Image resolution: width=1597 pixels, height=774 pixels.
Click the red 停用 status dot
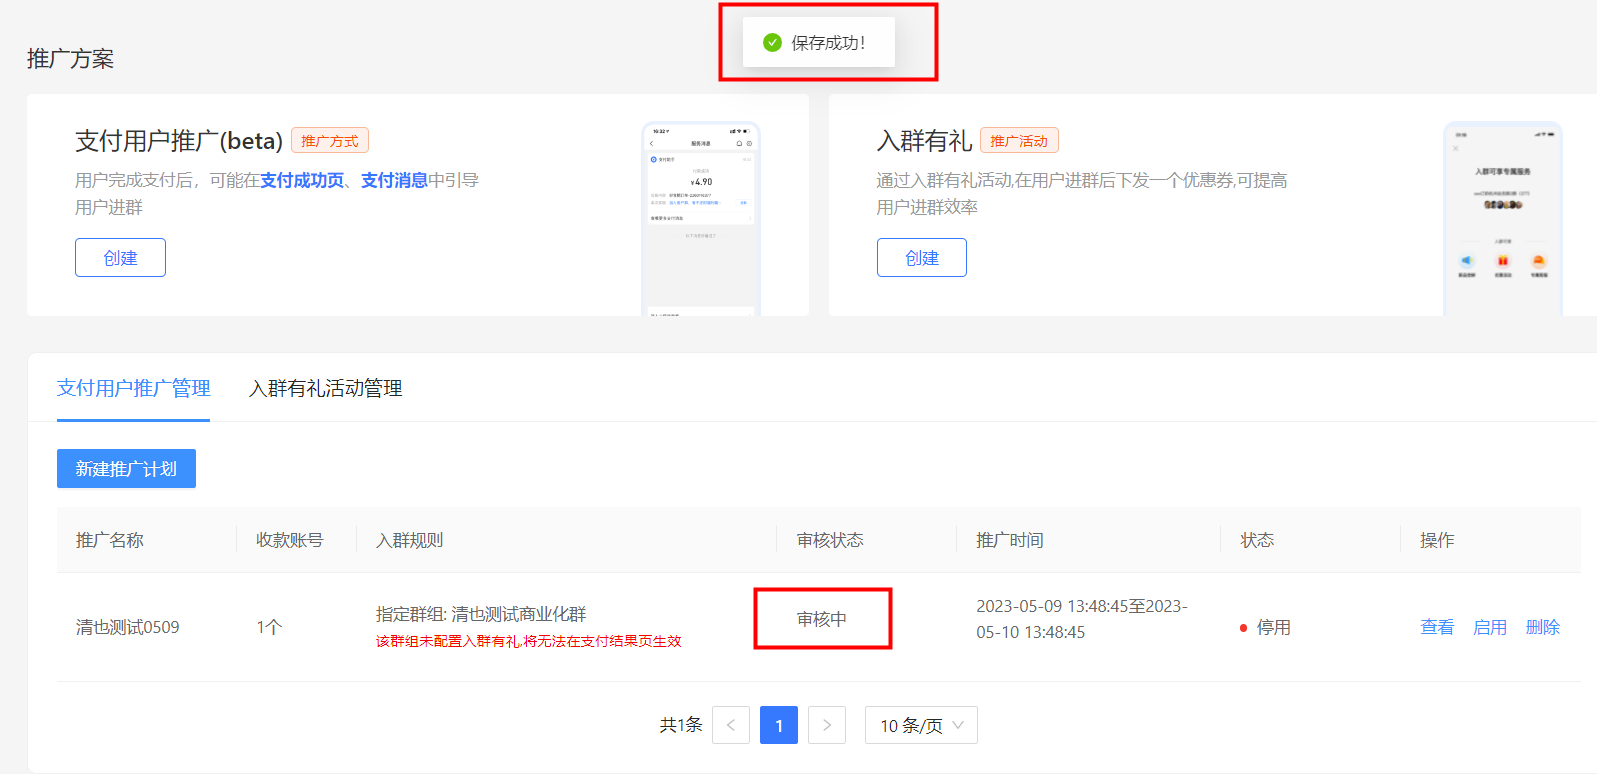pyautogui.click(x=1243, y=628)
